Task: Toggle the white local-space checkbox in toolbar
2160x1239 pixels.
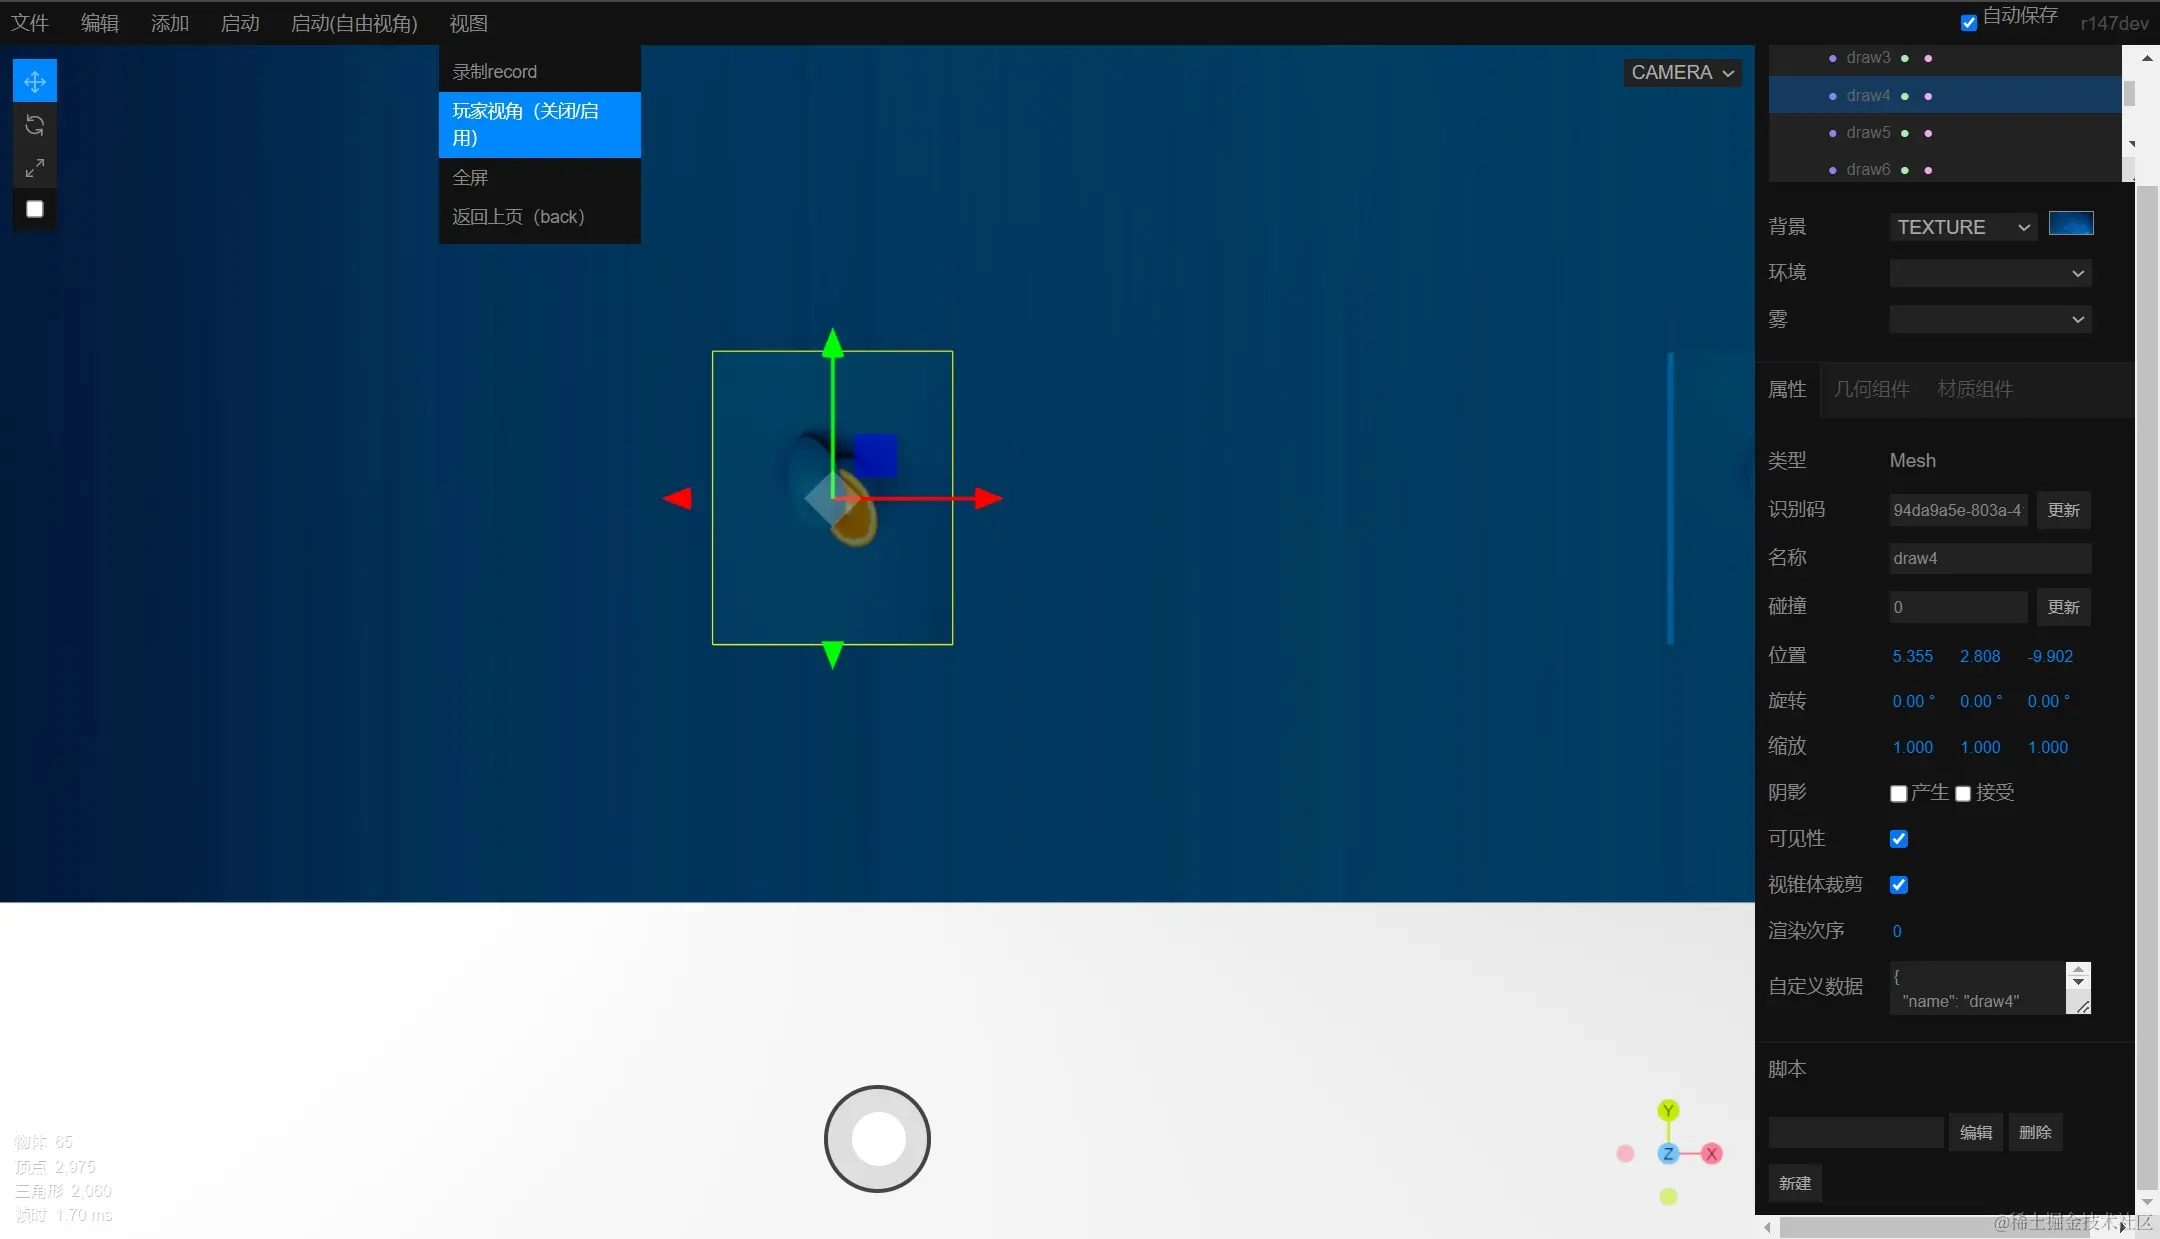Action: coord(34,209)
